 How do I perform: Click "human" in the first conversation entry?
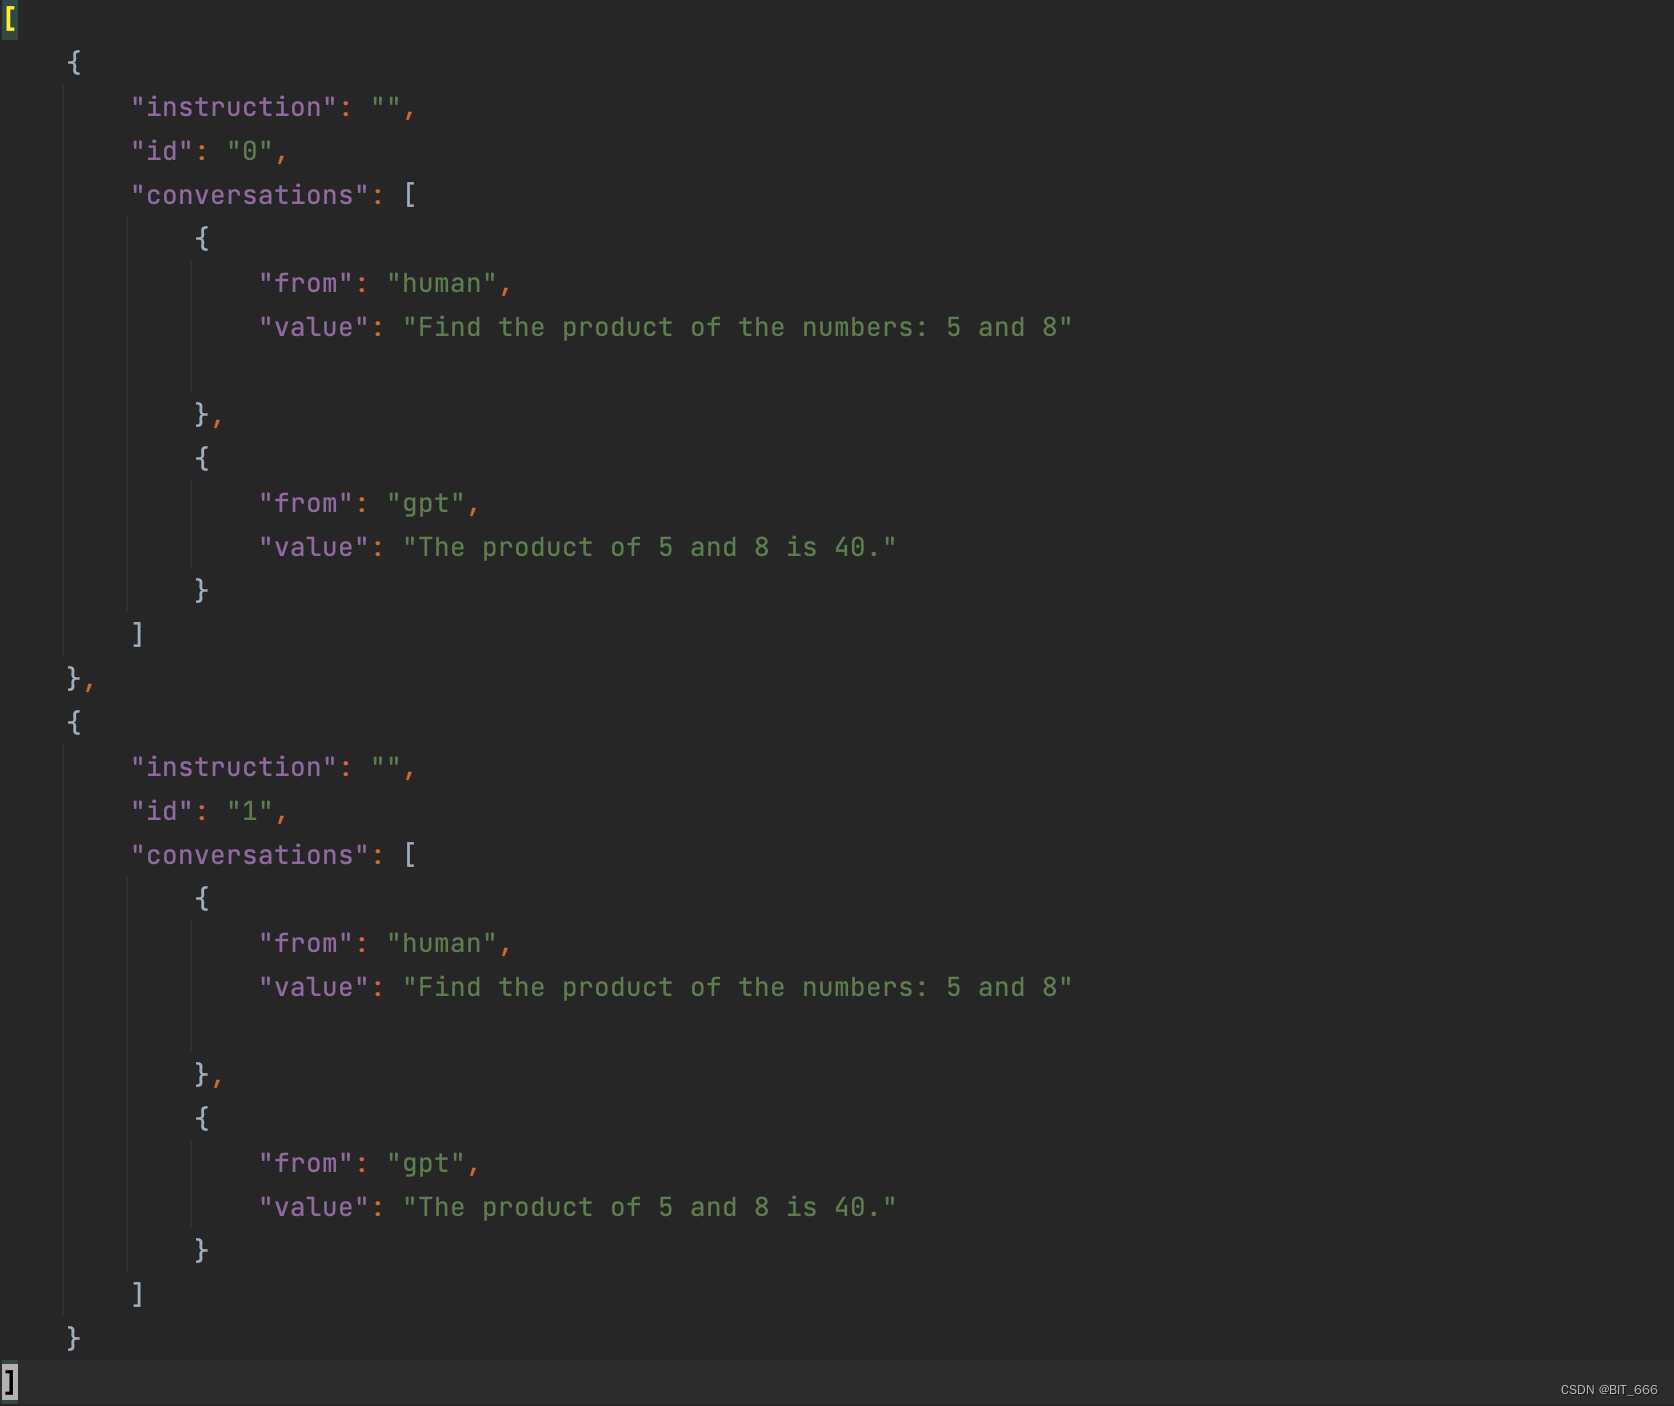click(x=444, y=283)
